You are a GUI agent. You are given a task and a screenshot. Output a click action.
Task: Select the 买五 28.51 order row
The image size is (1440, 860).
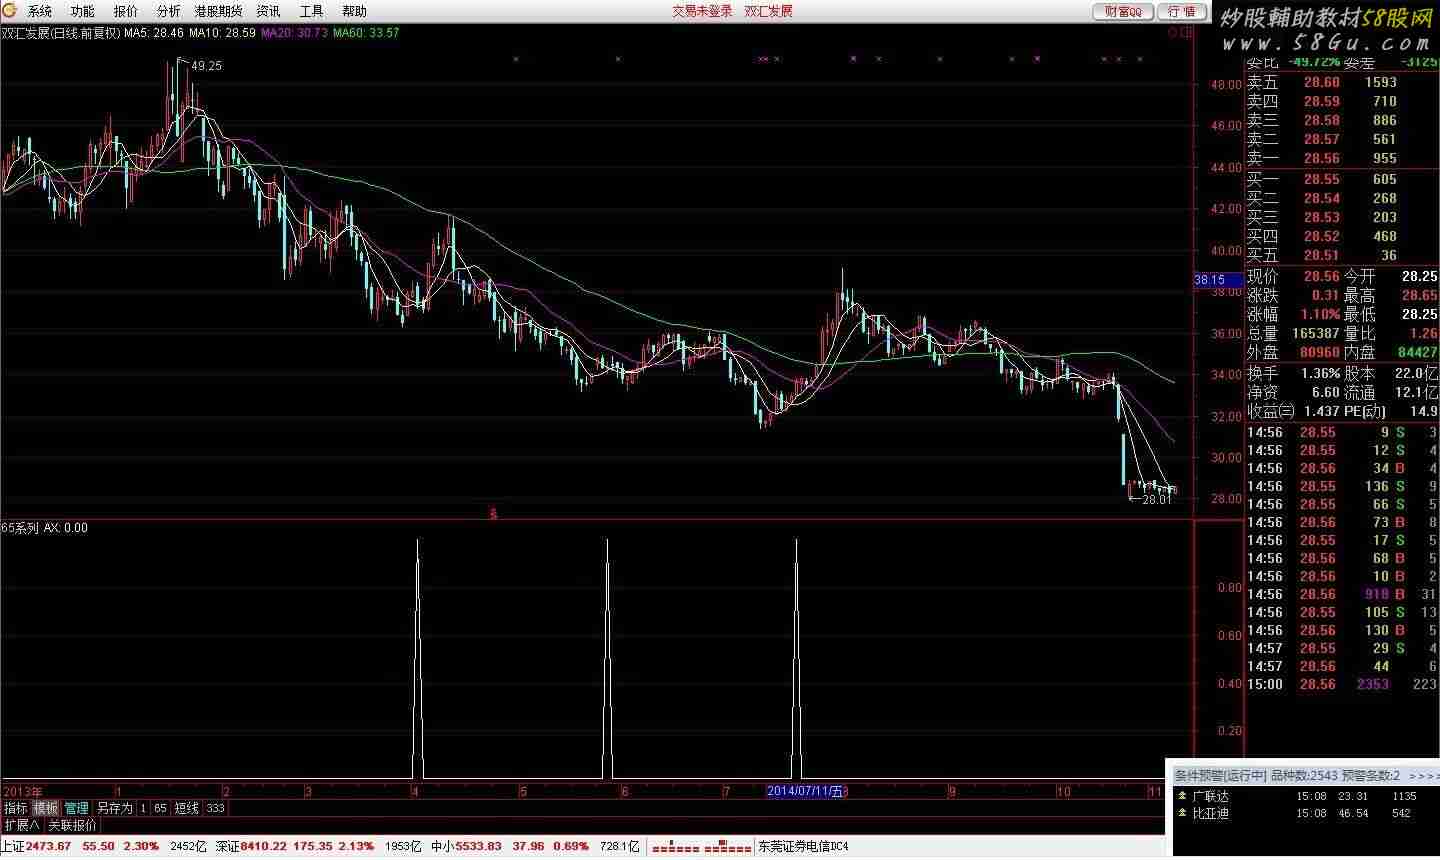(x=1342, y=255)
